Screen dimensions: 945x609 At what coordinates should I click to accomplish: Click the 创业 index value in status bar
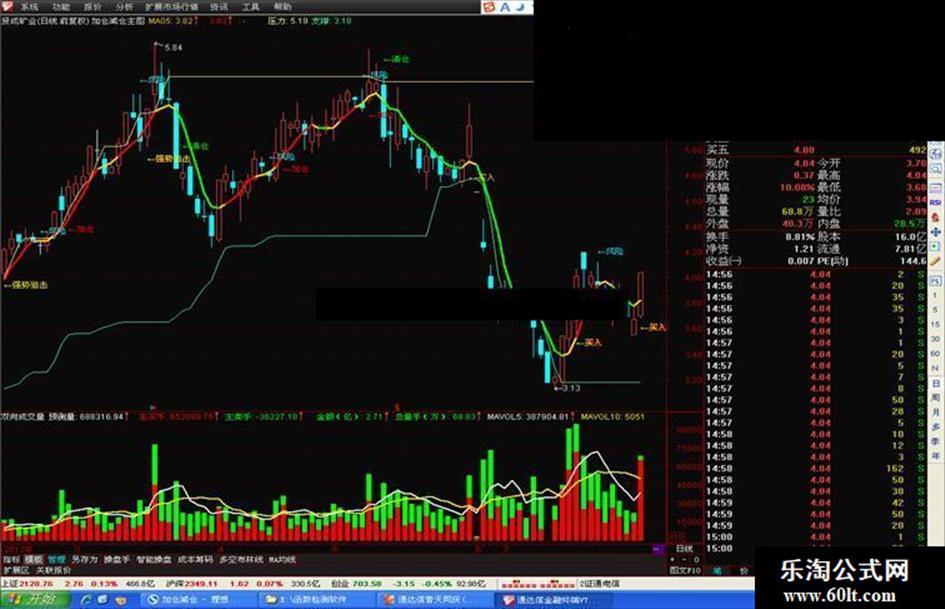tap(366, 584)
